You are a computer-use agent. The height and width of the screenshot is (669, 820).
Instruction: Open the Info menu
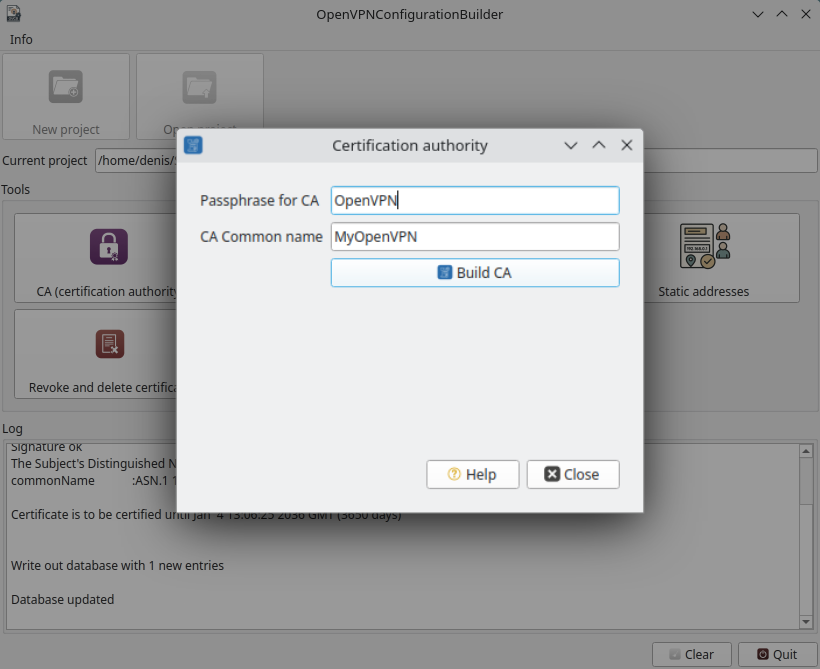21,39
